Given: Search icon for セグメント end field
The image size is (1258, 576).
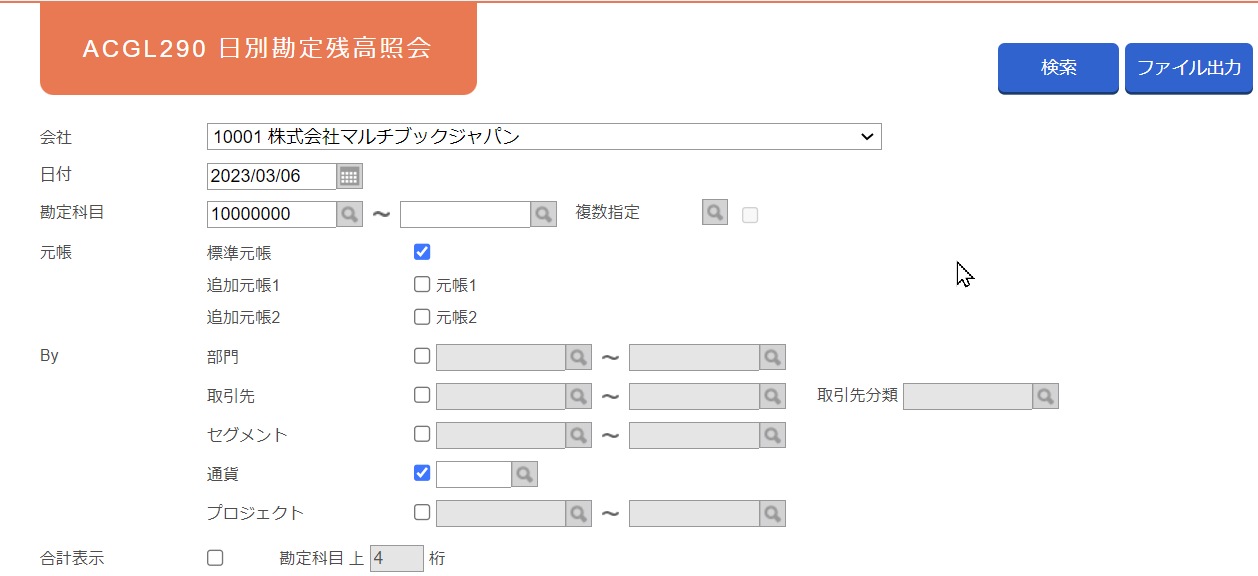Looking at the screenshot, I should pyautogui.click(x=772, y=435).
